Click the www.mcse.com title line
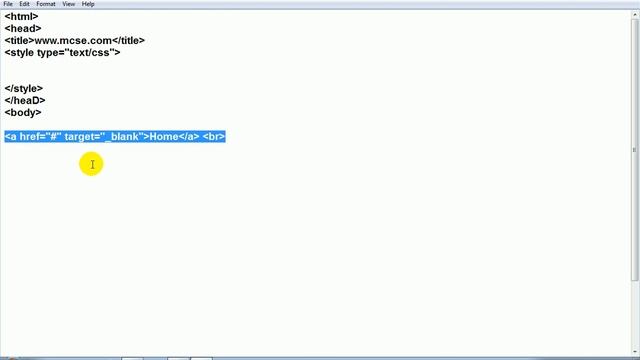The image size is (640, 360). 75,40
